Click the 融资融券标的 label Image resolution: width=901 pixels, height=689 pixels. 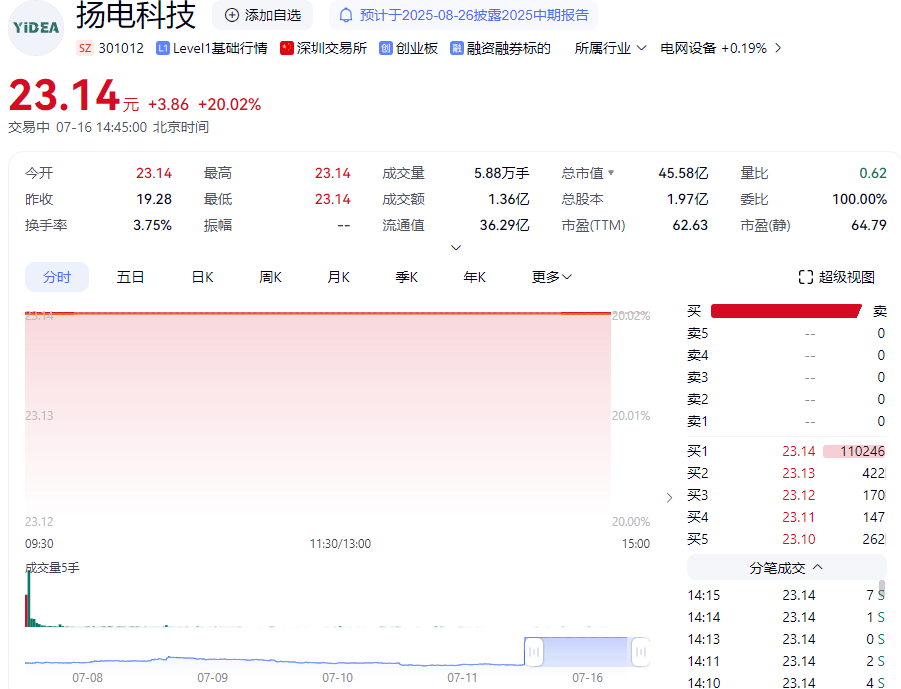pos(509,48)
